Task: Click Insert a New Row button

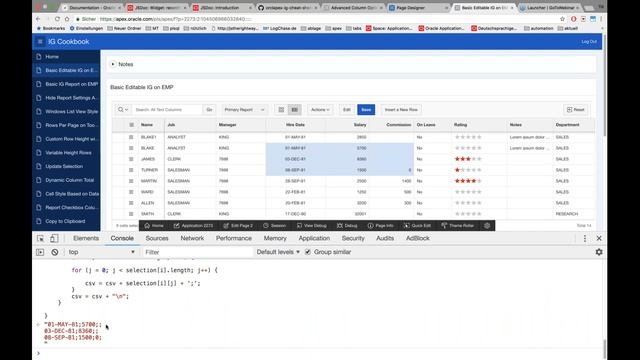Action: (x=401, y=110)
